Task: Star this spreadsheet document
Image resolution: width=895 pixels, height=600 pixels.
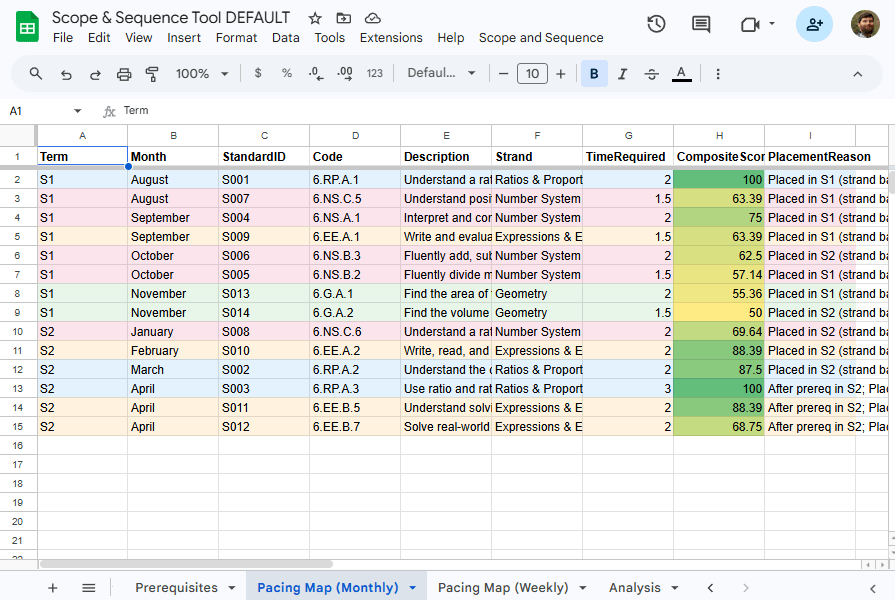Action: 315,18
